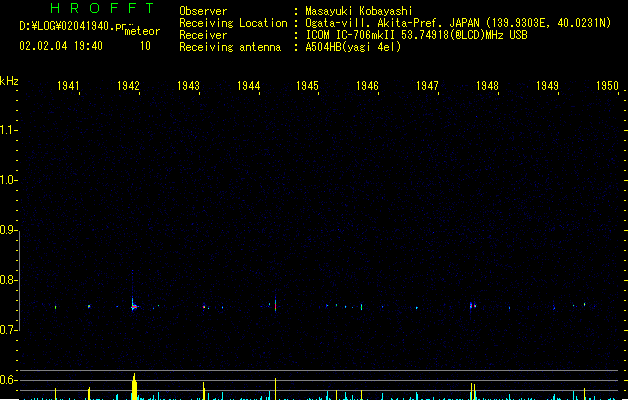
Task: Click the 1944 time axis marker
Action: [x=248, y=86]
